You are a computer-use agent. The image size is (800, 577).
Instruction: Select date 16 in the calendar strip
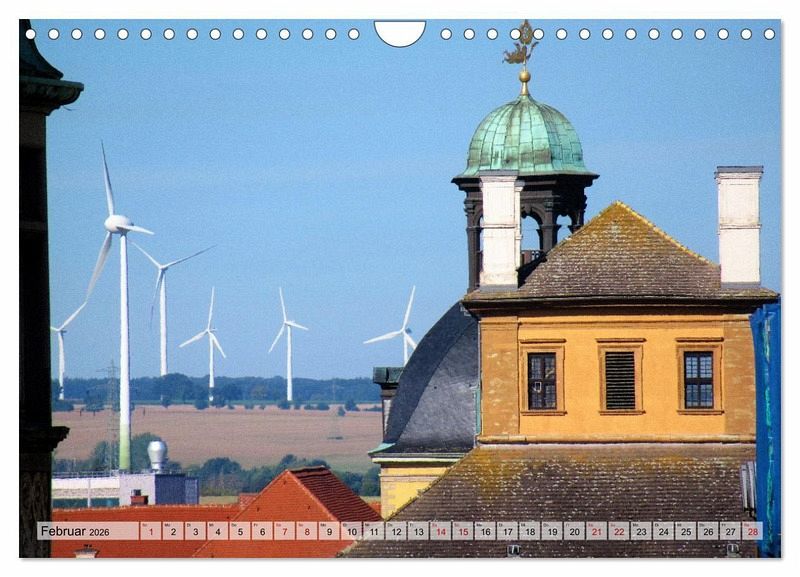pos(485,531)
